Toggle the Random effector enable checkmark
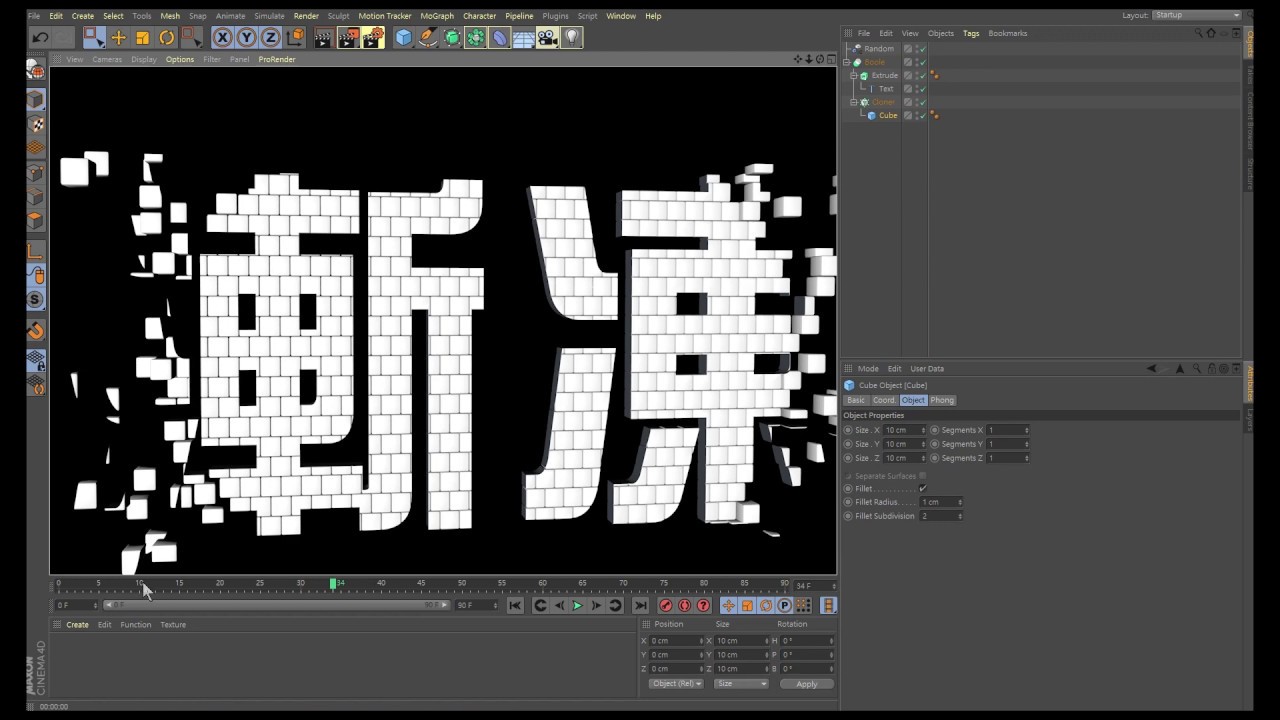 coord(923,49)
